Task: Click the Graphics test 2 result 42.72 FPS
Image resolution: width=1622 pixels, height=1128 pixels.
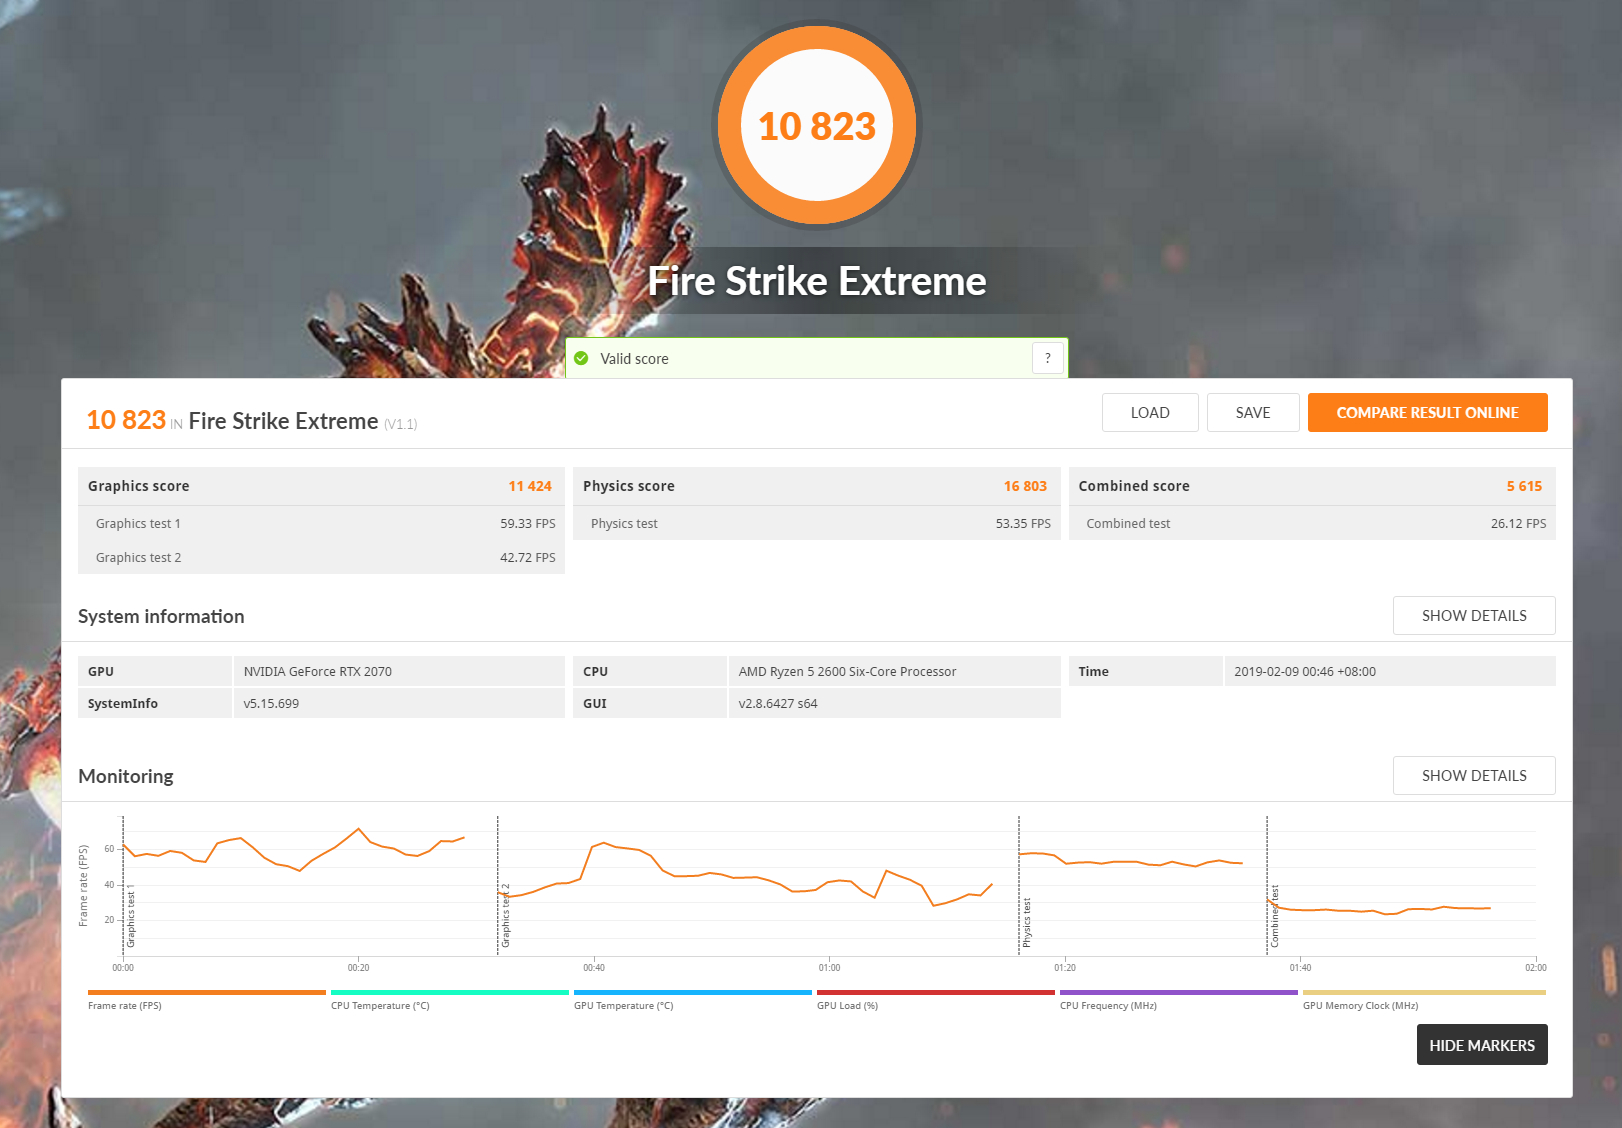Action: click(528, 557)
